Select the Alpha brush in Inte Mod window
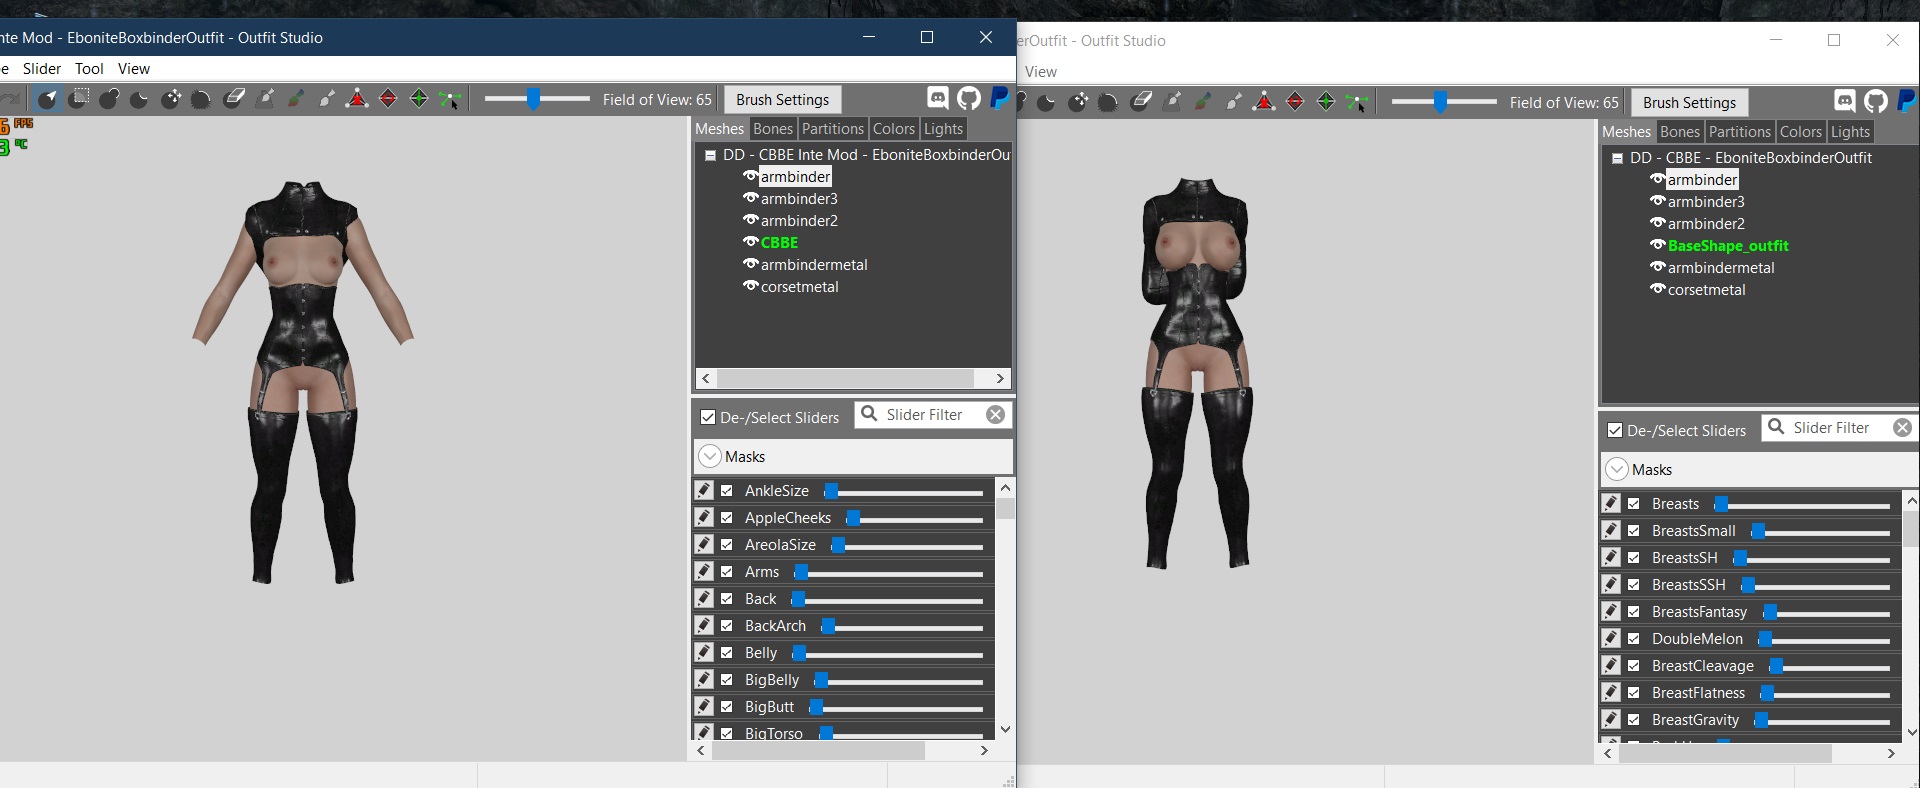The width and height of the screenshot is (1920, 788). (x=327, y=98)
